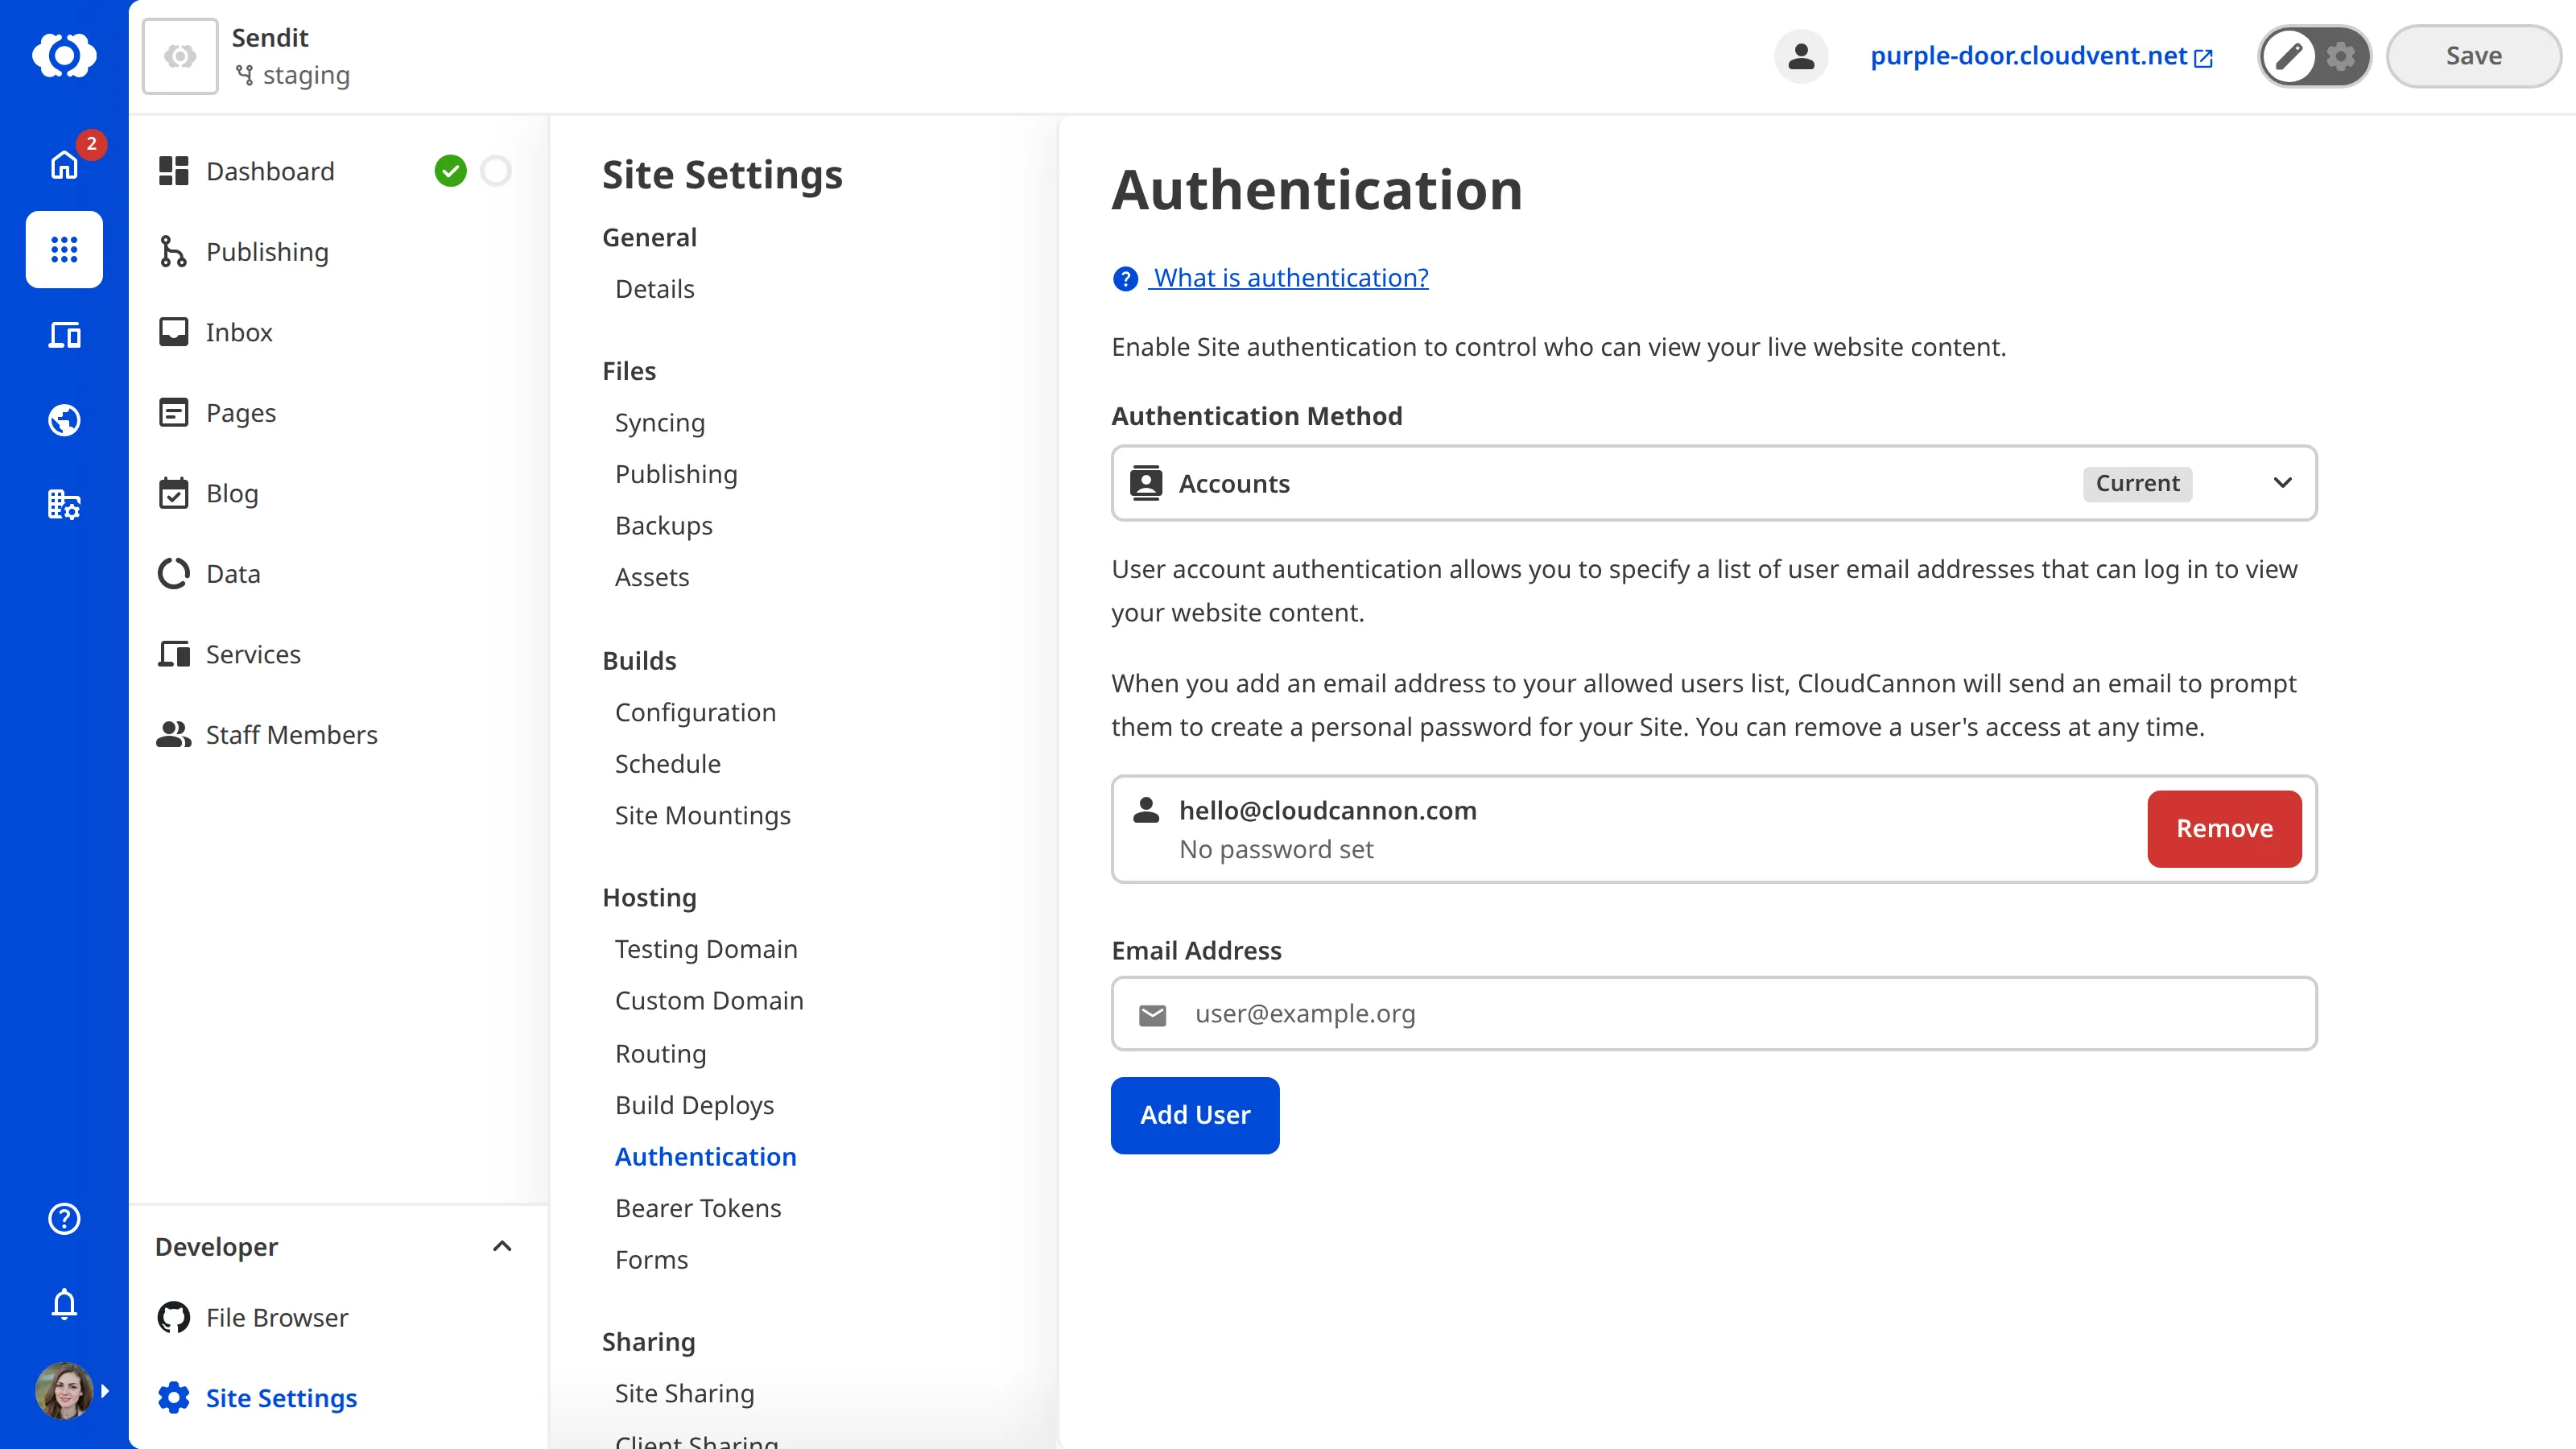Open build Configuration settings
This screenshot has height=1449, width=2576.
pos(695,712)
